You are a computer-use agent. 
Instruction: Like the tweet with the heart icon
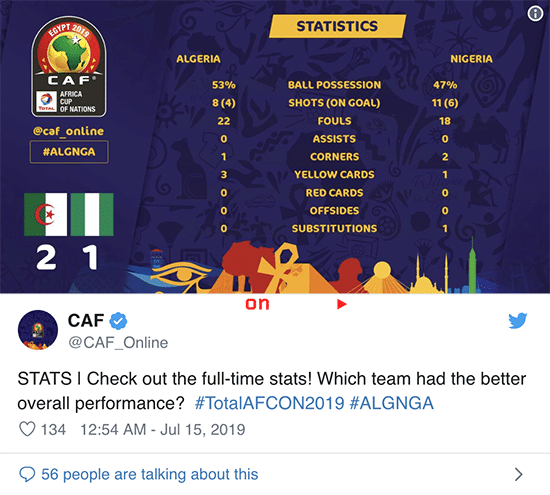tap(27, 429)
